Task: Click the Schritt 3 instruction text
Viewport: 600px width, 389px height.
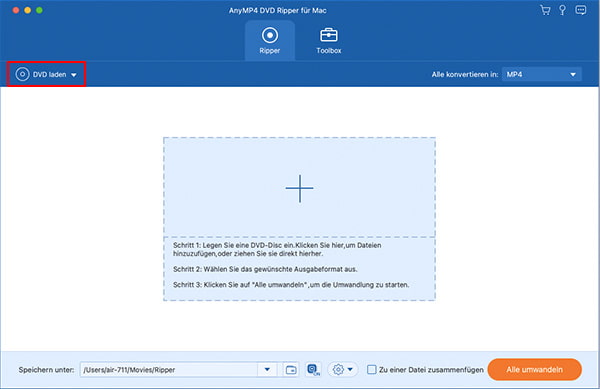Action: [x=291, y=285]
